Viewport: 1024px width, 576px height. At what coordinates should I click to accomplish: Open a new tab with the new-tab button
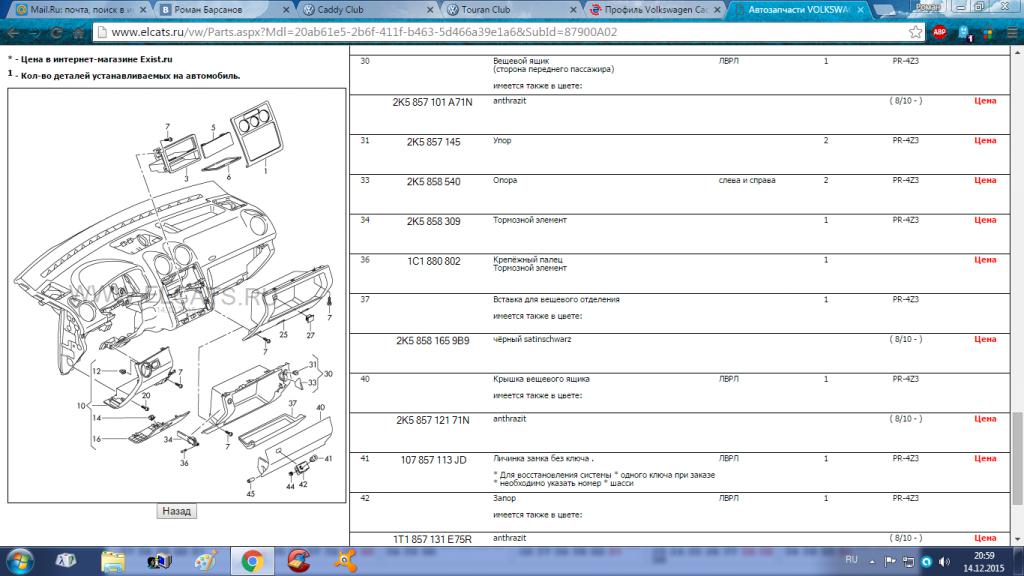pos(883,10)
